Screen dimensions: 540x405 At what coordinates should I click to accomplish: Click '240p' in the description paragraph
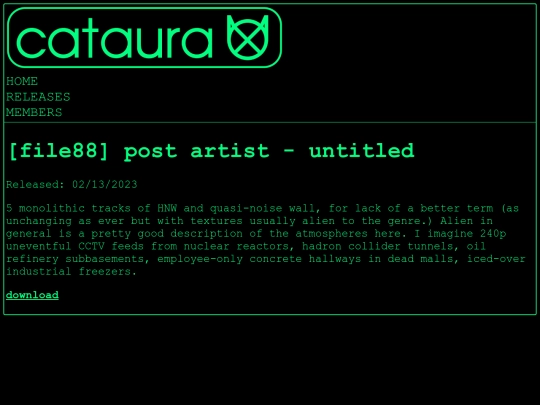493,234
